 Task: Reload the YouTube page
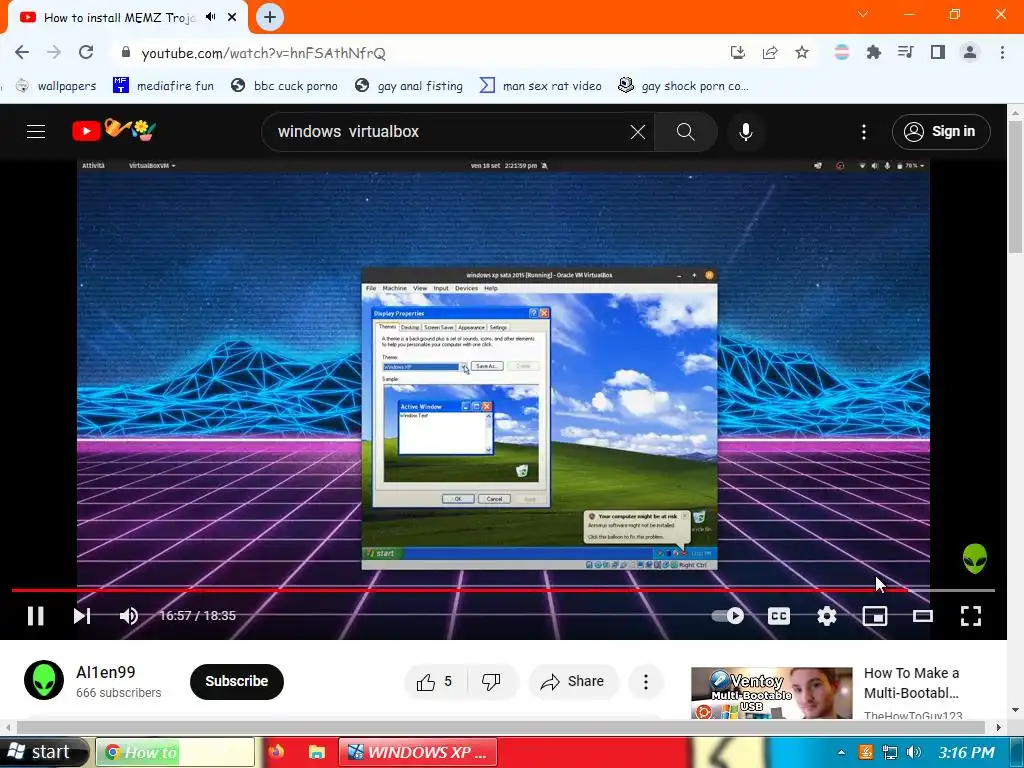click(86, 52)
